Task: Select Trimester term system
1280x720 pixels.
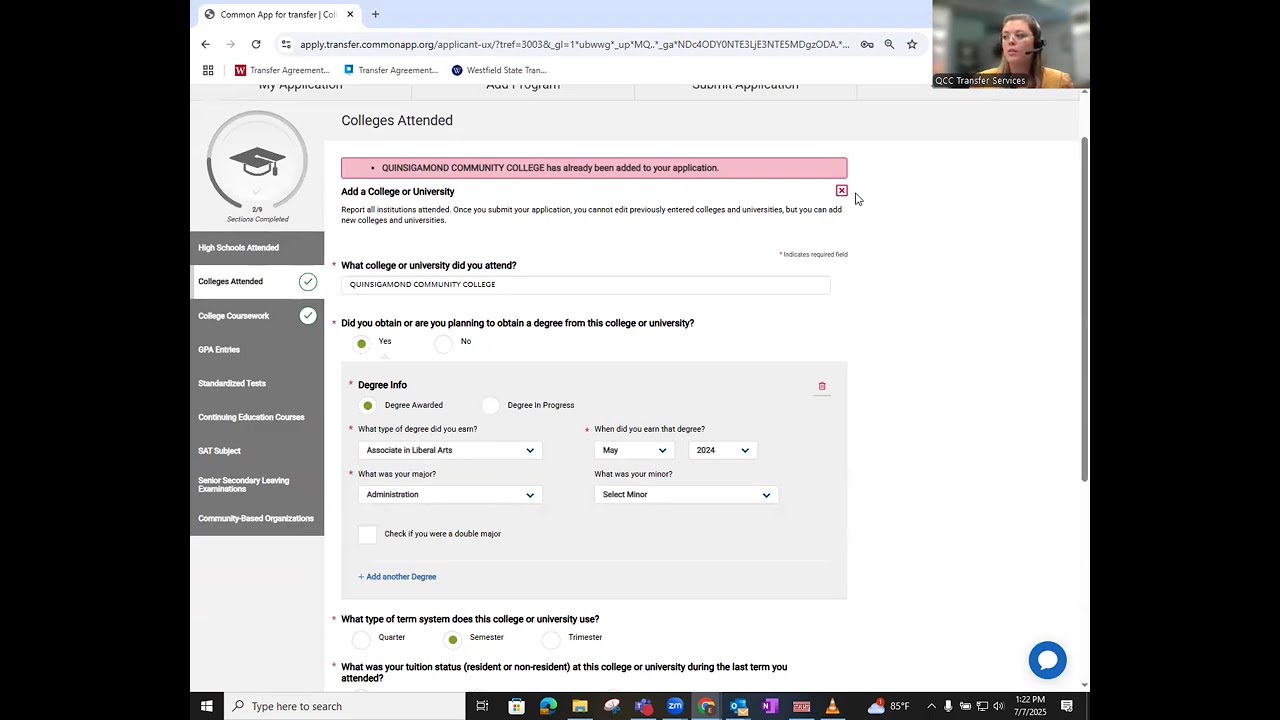Action: (551, 639)
